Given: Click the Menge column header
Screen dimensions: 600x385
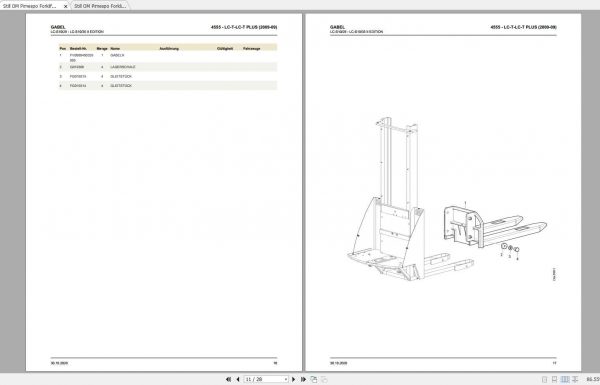Looking at the screenshot, I should click(x=102, y=49).
